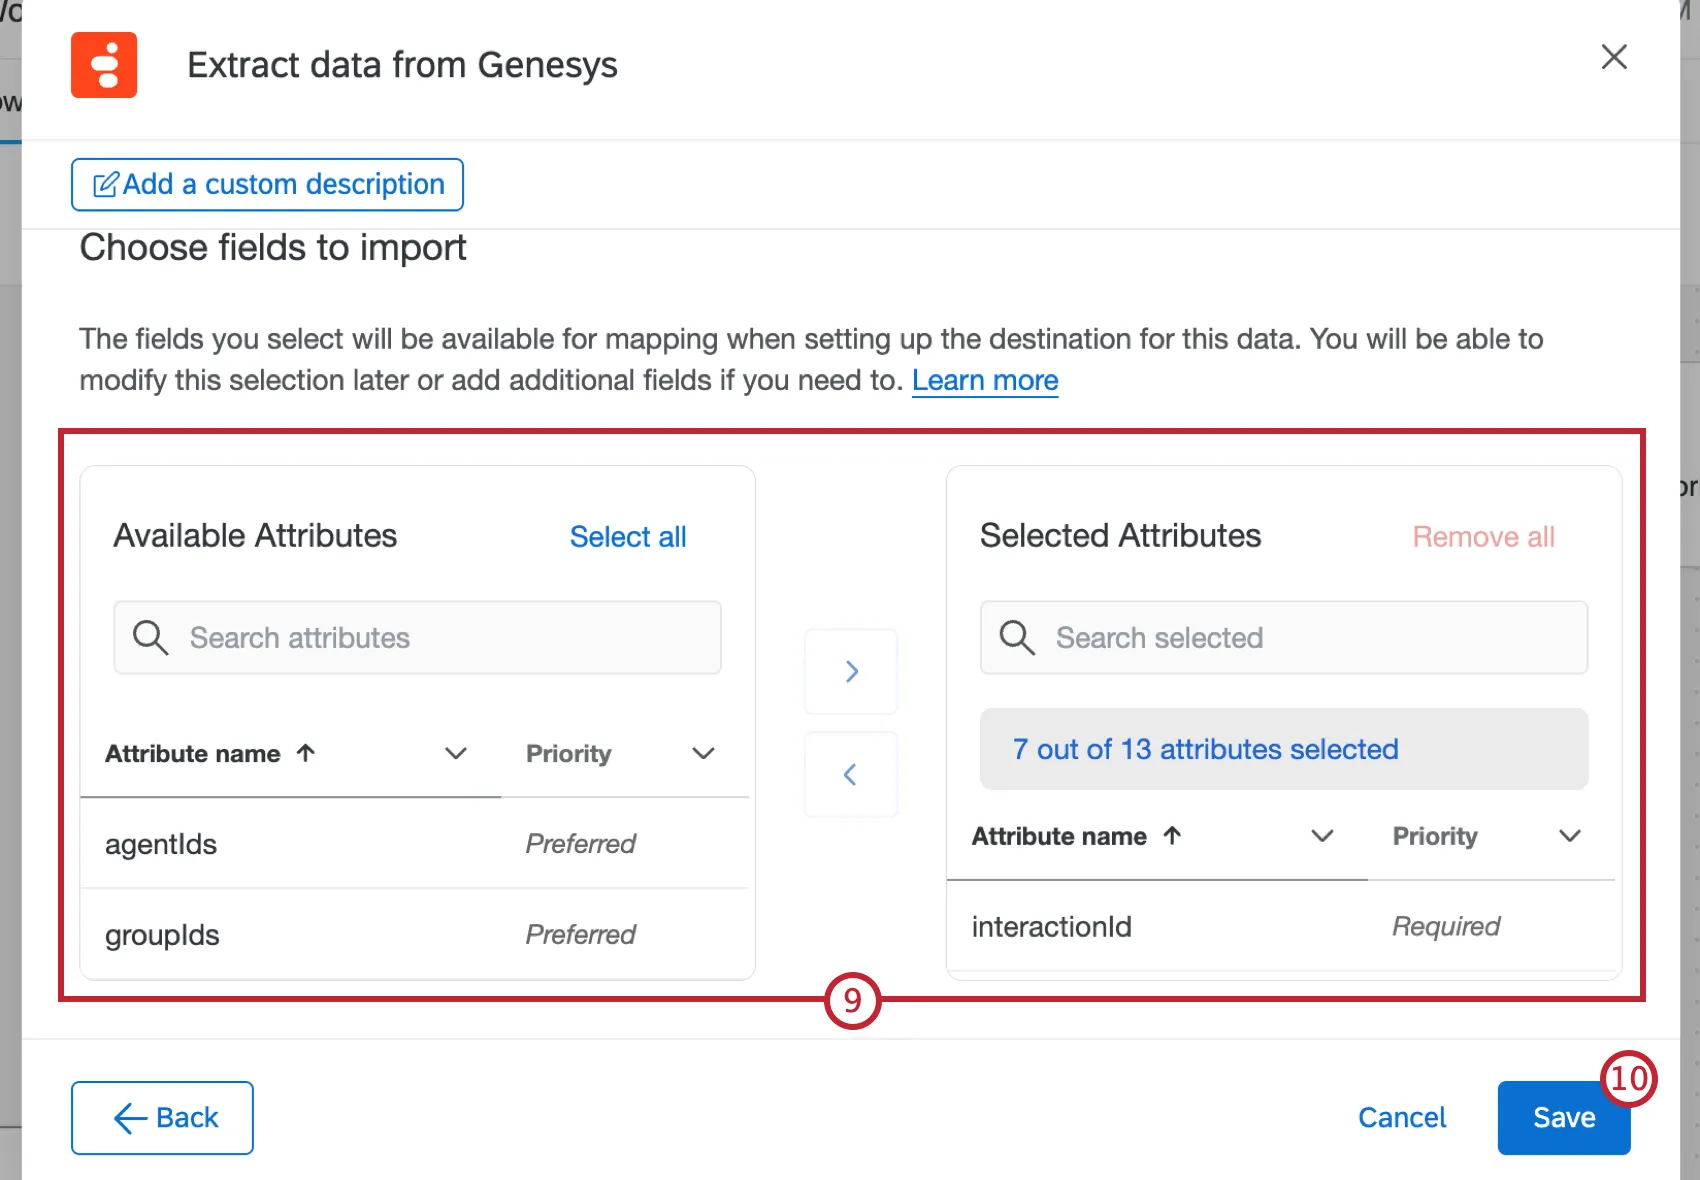This screenshot has width=1700, height=1180.
Task: Select all available attributes
Action: 627,536
